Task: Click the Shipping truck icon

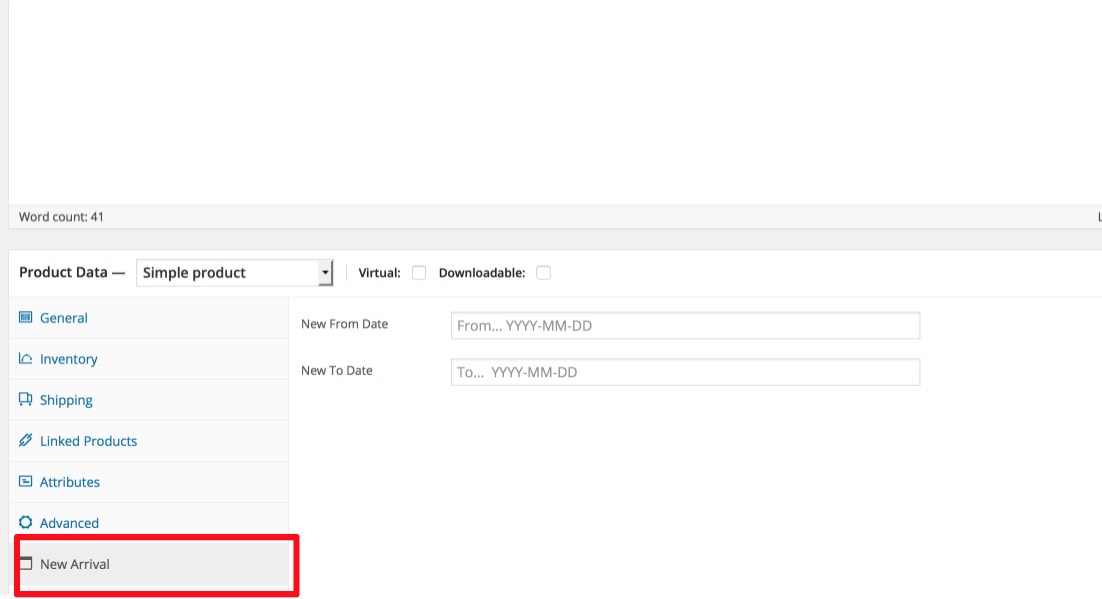Action: coord(25,399)
